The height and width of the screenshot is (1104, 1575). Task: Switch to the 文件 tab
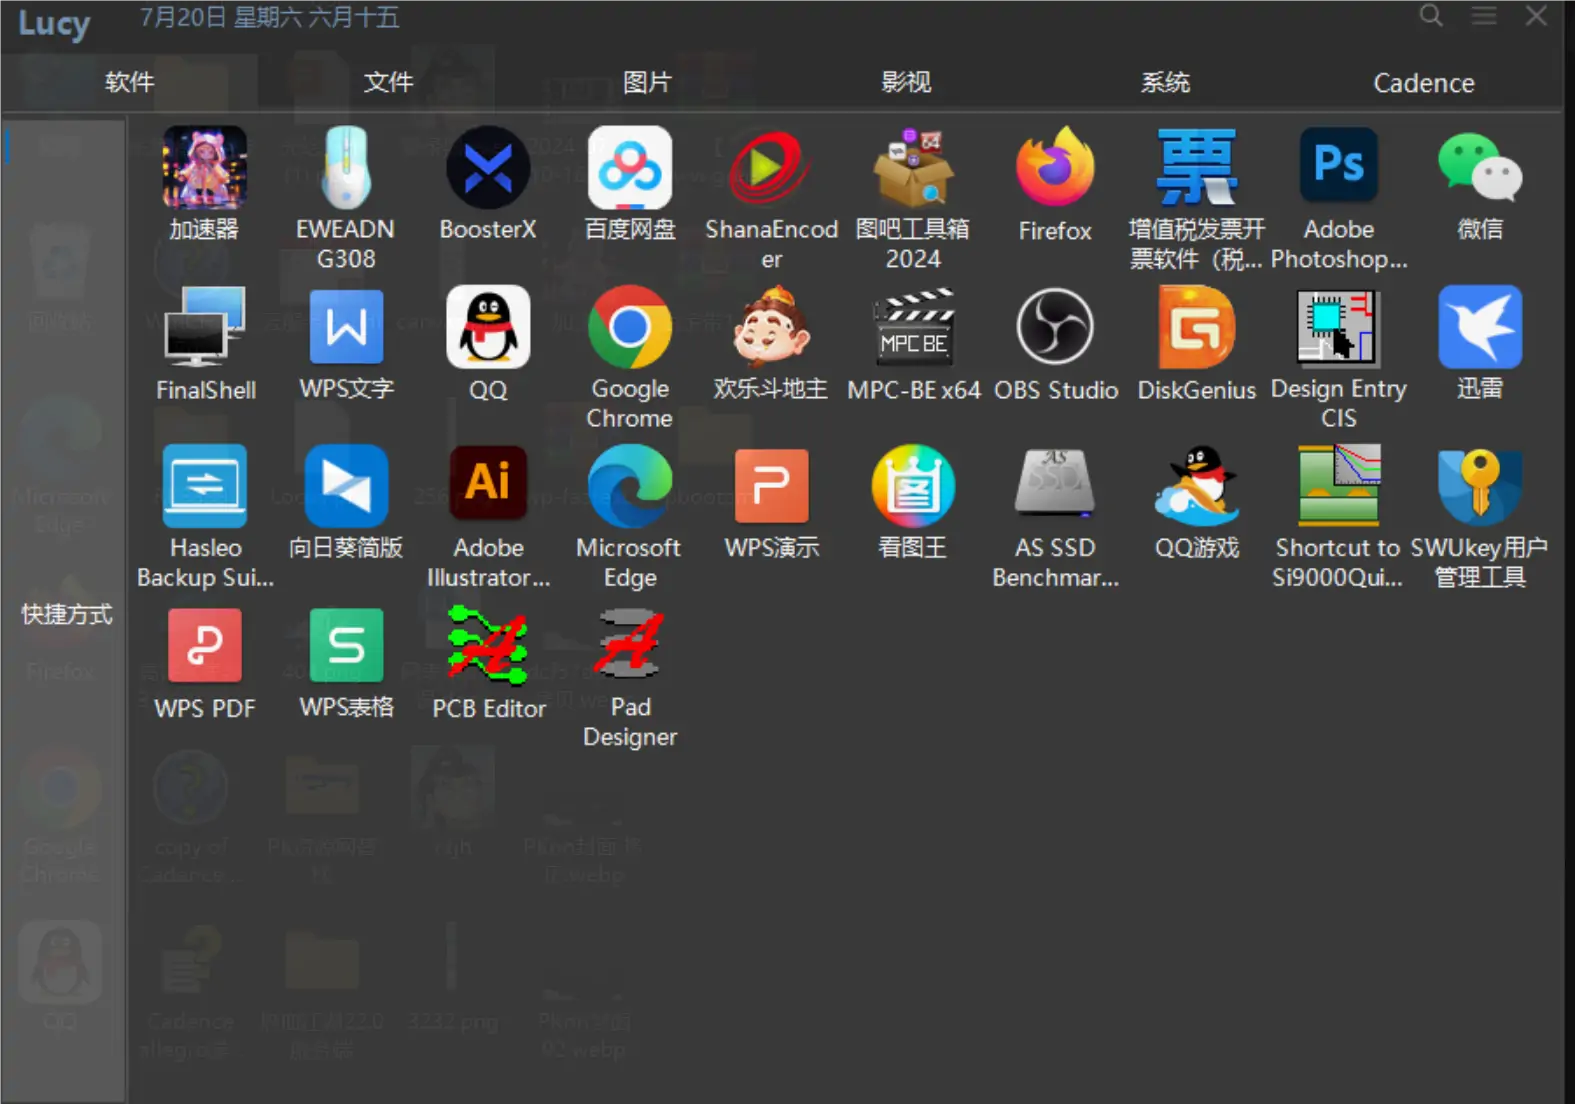coord(389,82)
